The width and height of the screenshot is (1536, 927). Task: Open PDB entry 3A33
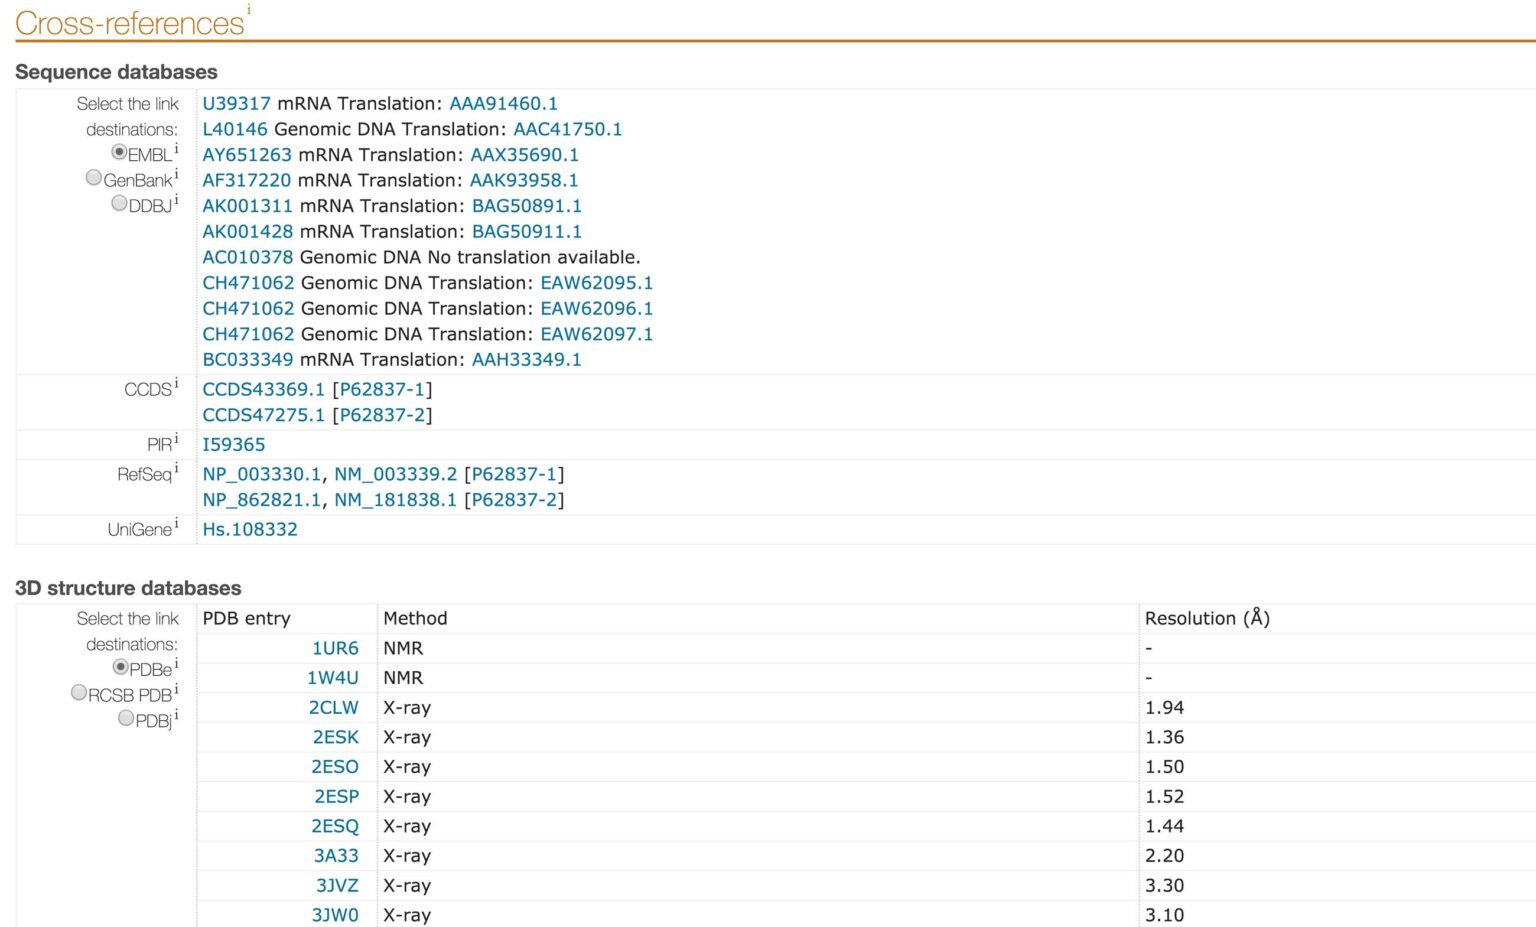pos(336,856)
